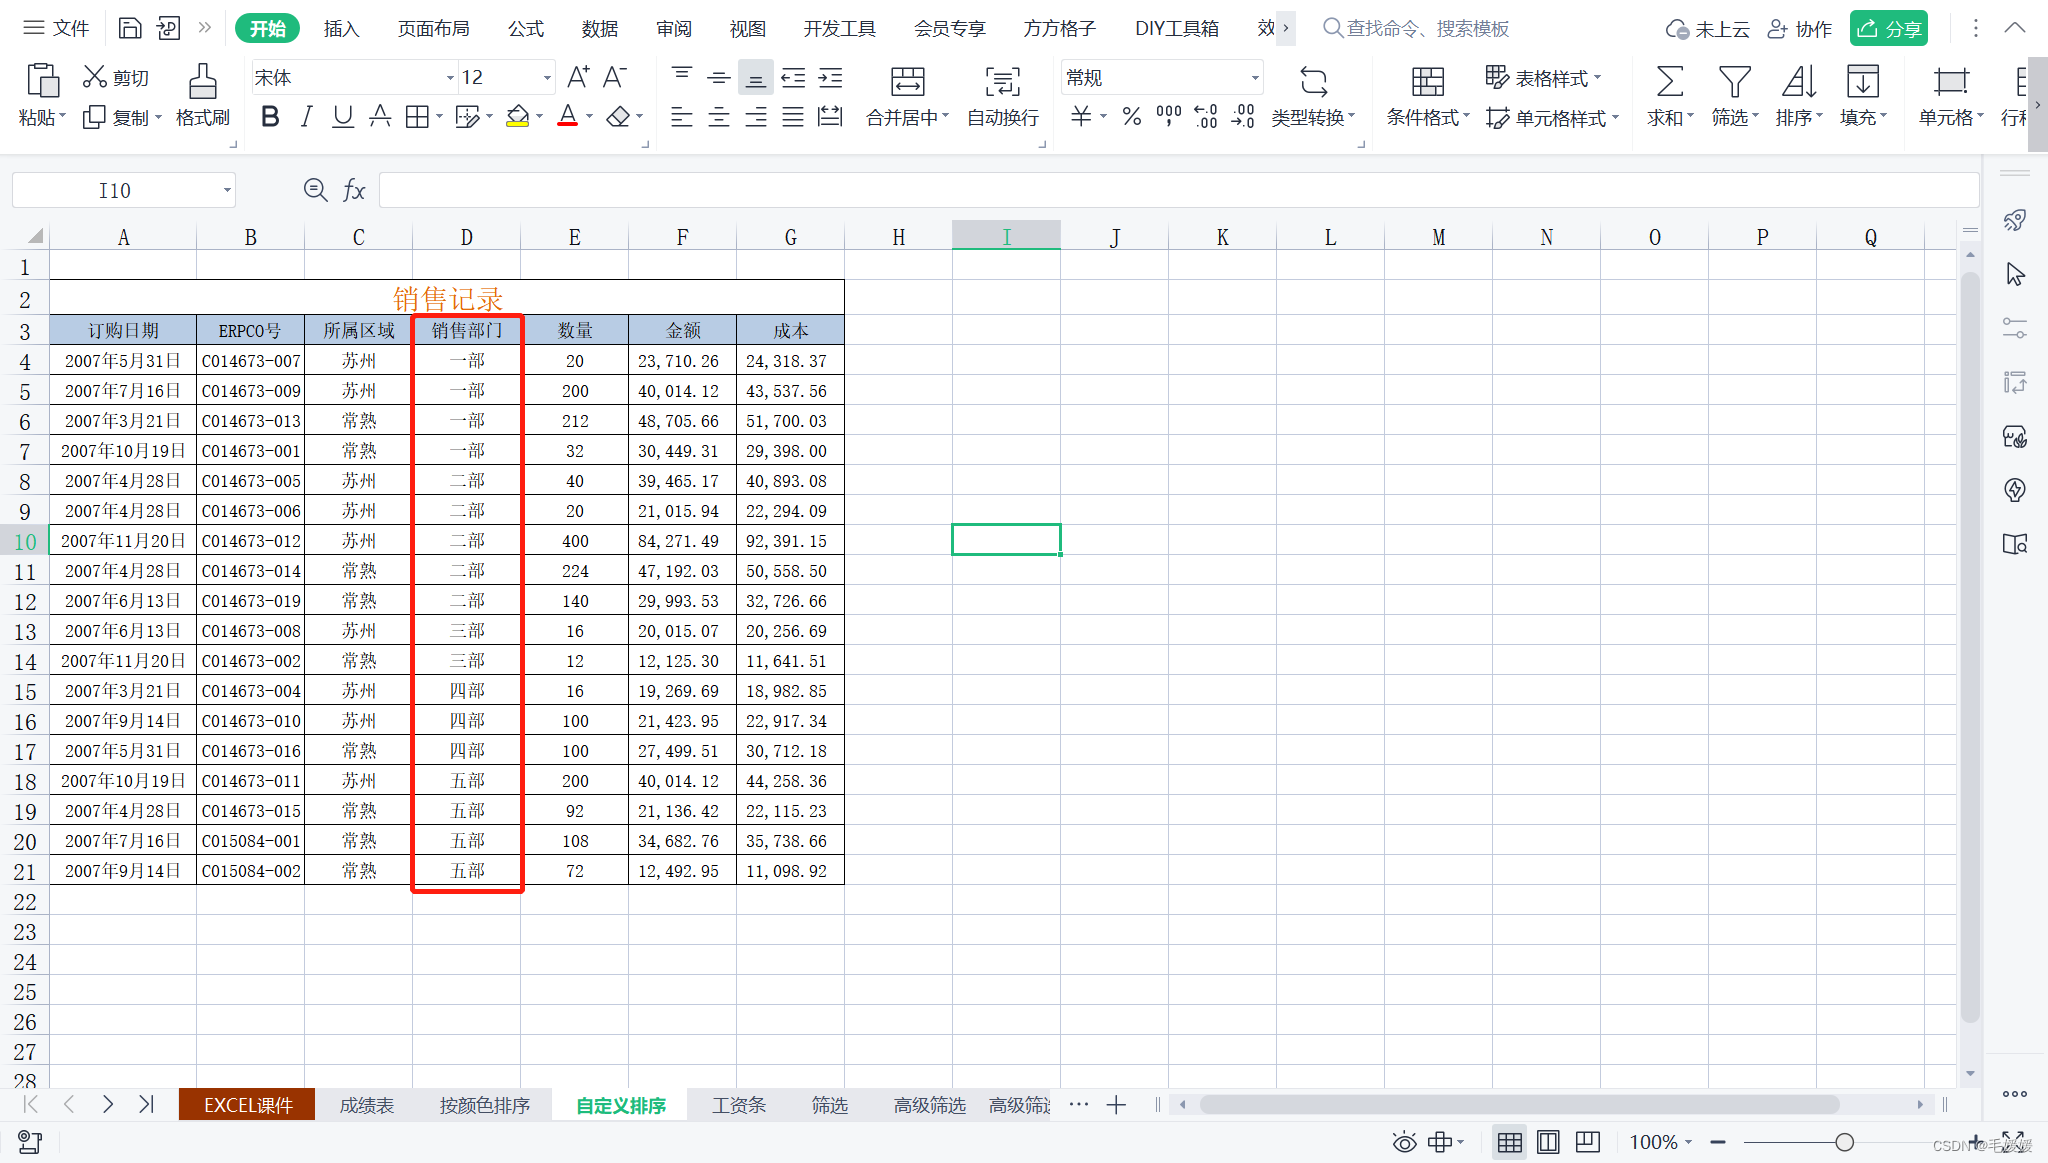The width and height of the screenshot is (2048, 1163).
Task: Click the insert function fx icon
Action: 354,190
